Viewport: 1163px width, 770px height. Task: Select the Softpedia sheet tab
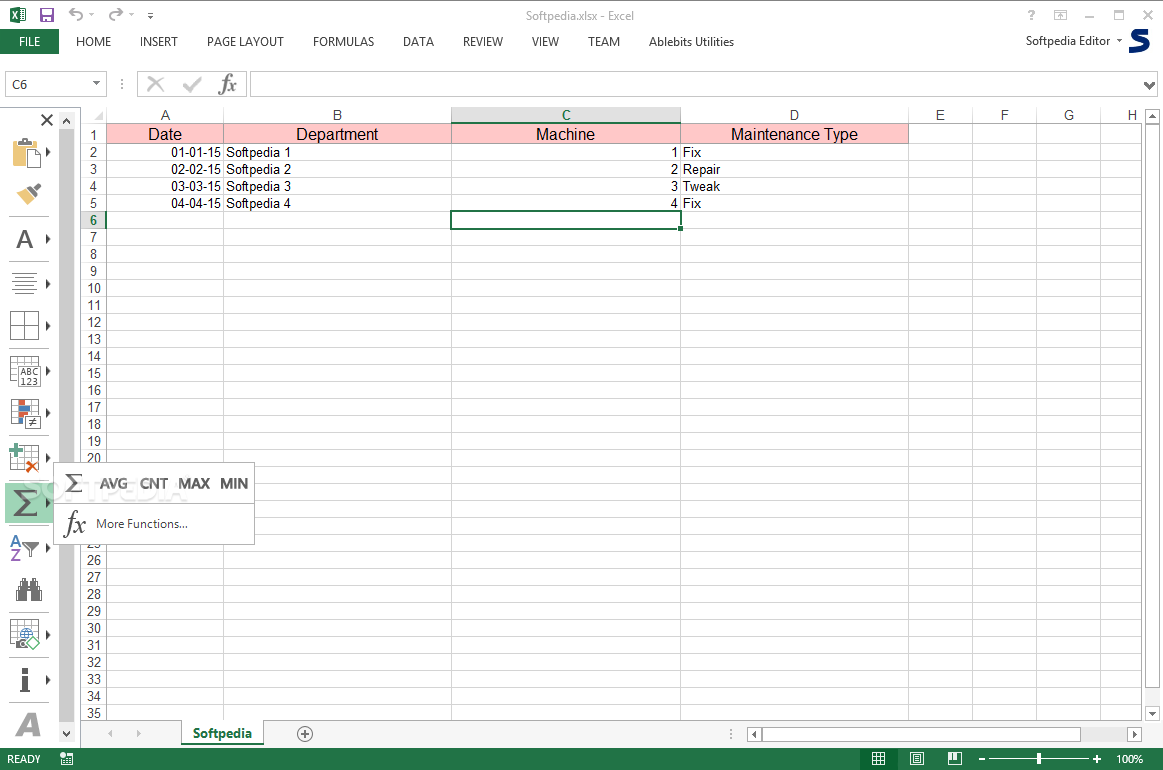[x=222, y=733]
